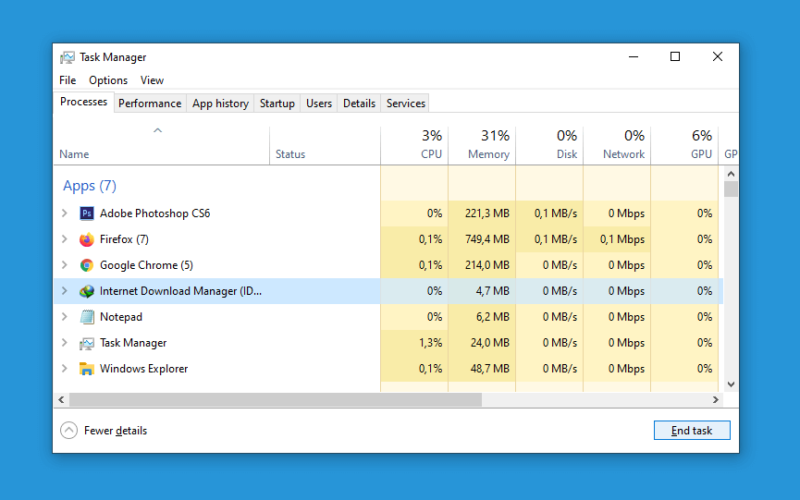Click the horizontal scrollbar right arrow
Viewport: 800px width, 500px height.
click(715, 400)
